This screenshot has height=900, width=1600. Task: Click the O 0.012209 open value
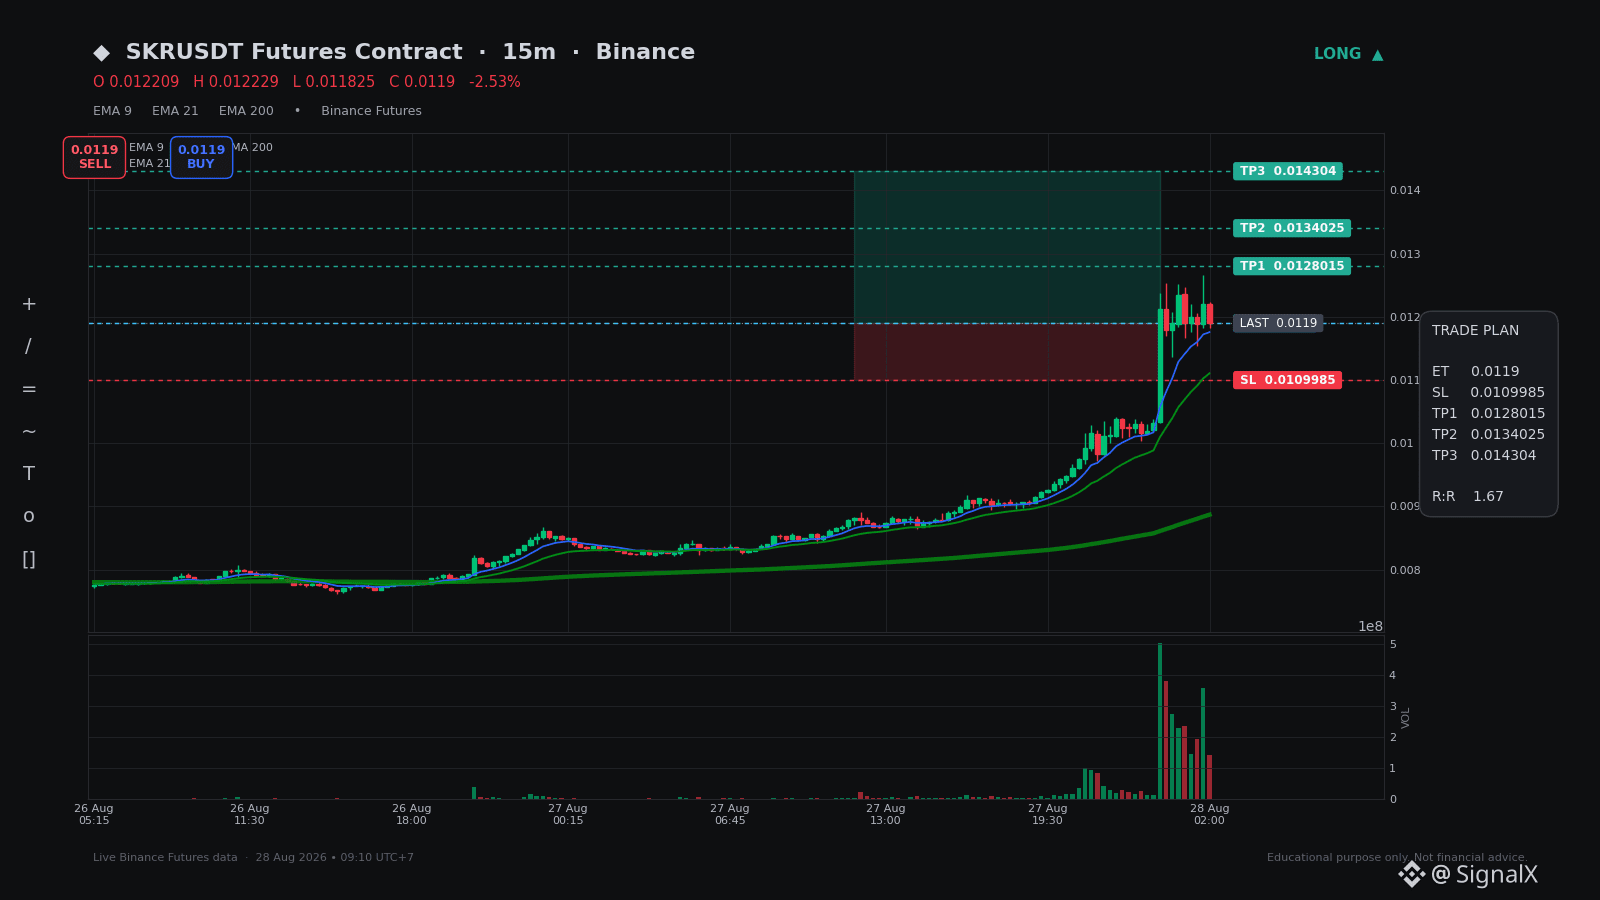[x=136, y=82]
